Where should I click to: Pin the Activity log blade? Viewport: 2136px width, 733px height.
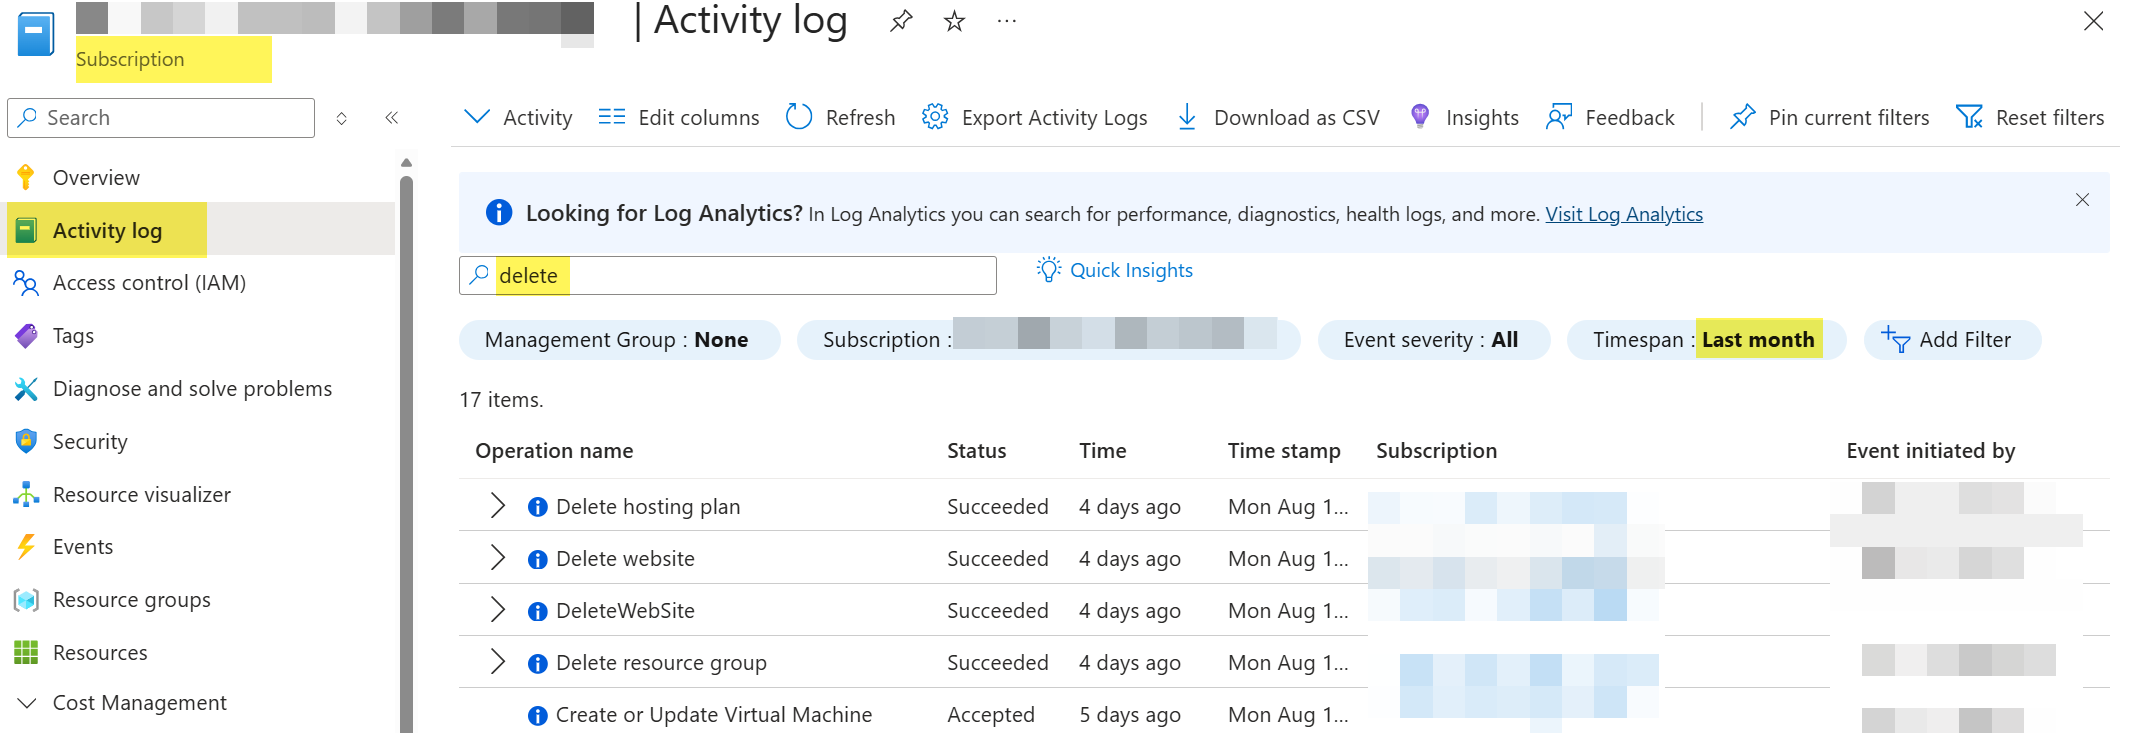[x=901, y=21]
